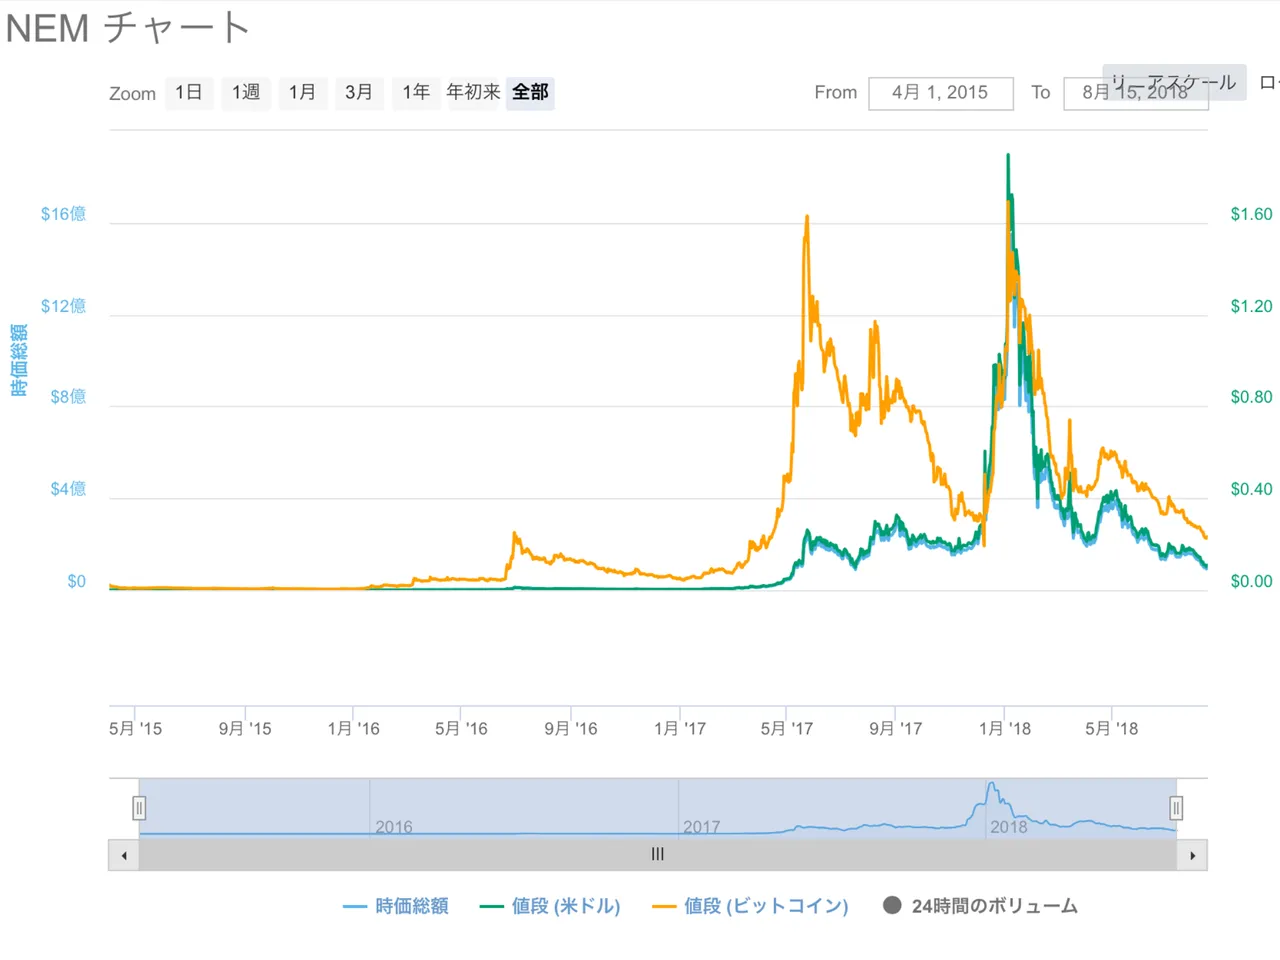This screenshot has height=960, width=1280.
Task: Click the $1.60 price axis label
Action: click(x=1252, y=214)
